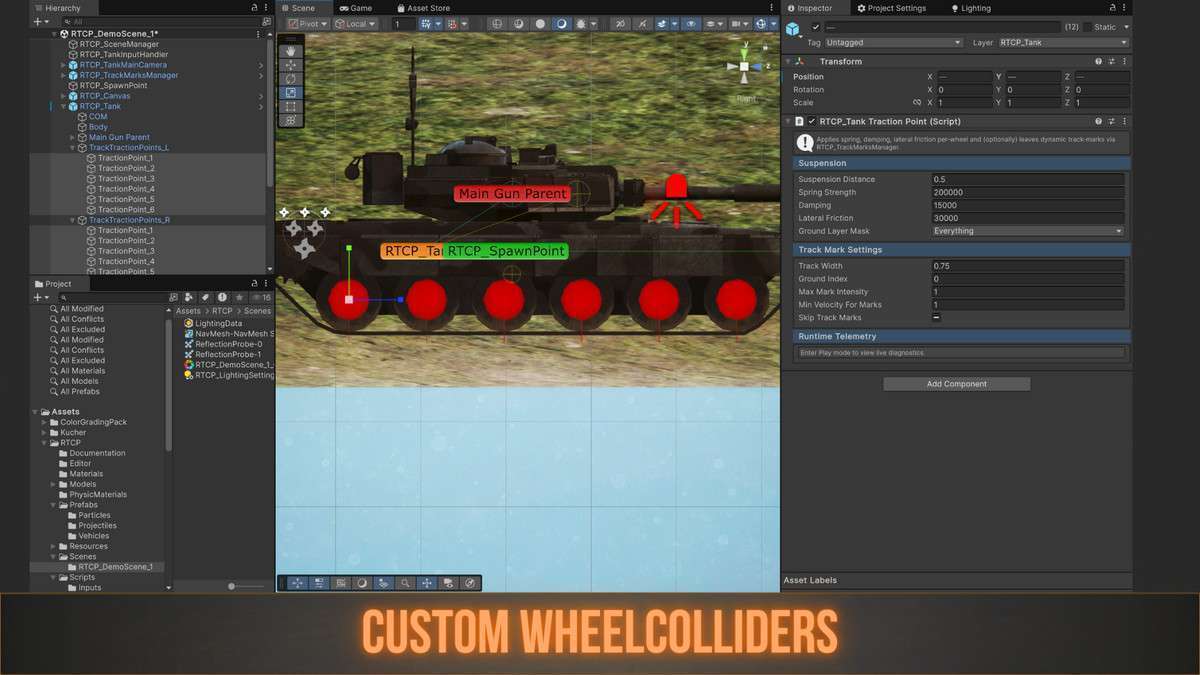Switch to Project Settings tab
The width and height of the screenshot is (1200, 675).
point(890,8)
